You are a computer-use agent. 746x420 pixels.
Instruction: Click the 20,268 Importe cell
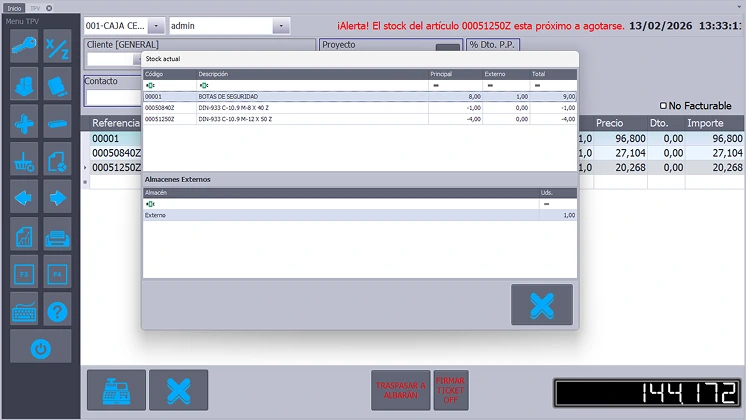[x=715, y=167]
